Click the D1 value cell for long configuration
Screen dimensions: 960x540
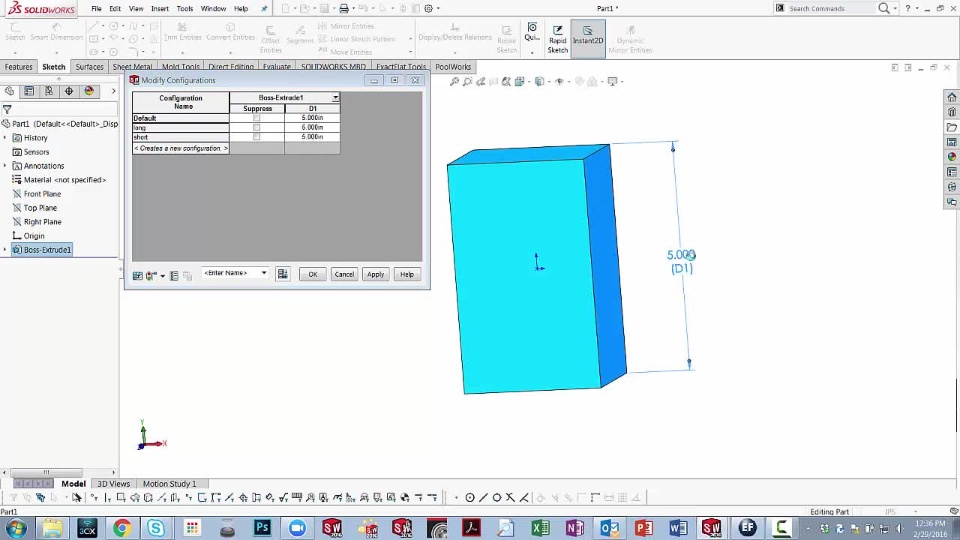coord(312,127)
